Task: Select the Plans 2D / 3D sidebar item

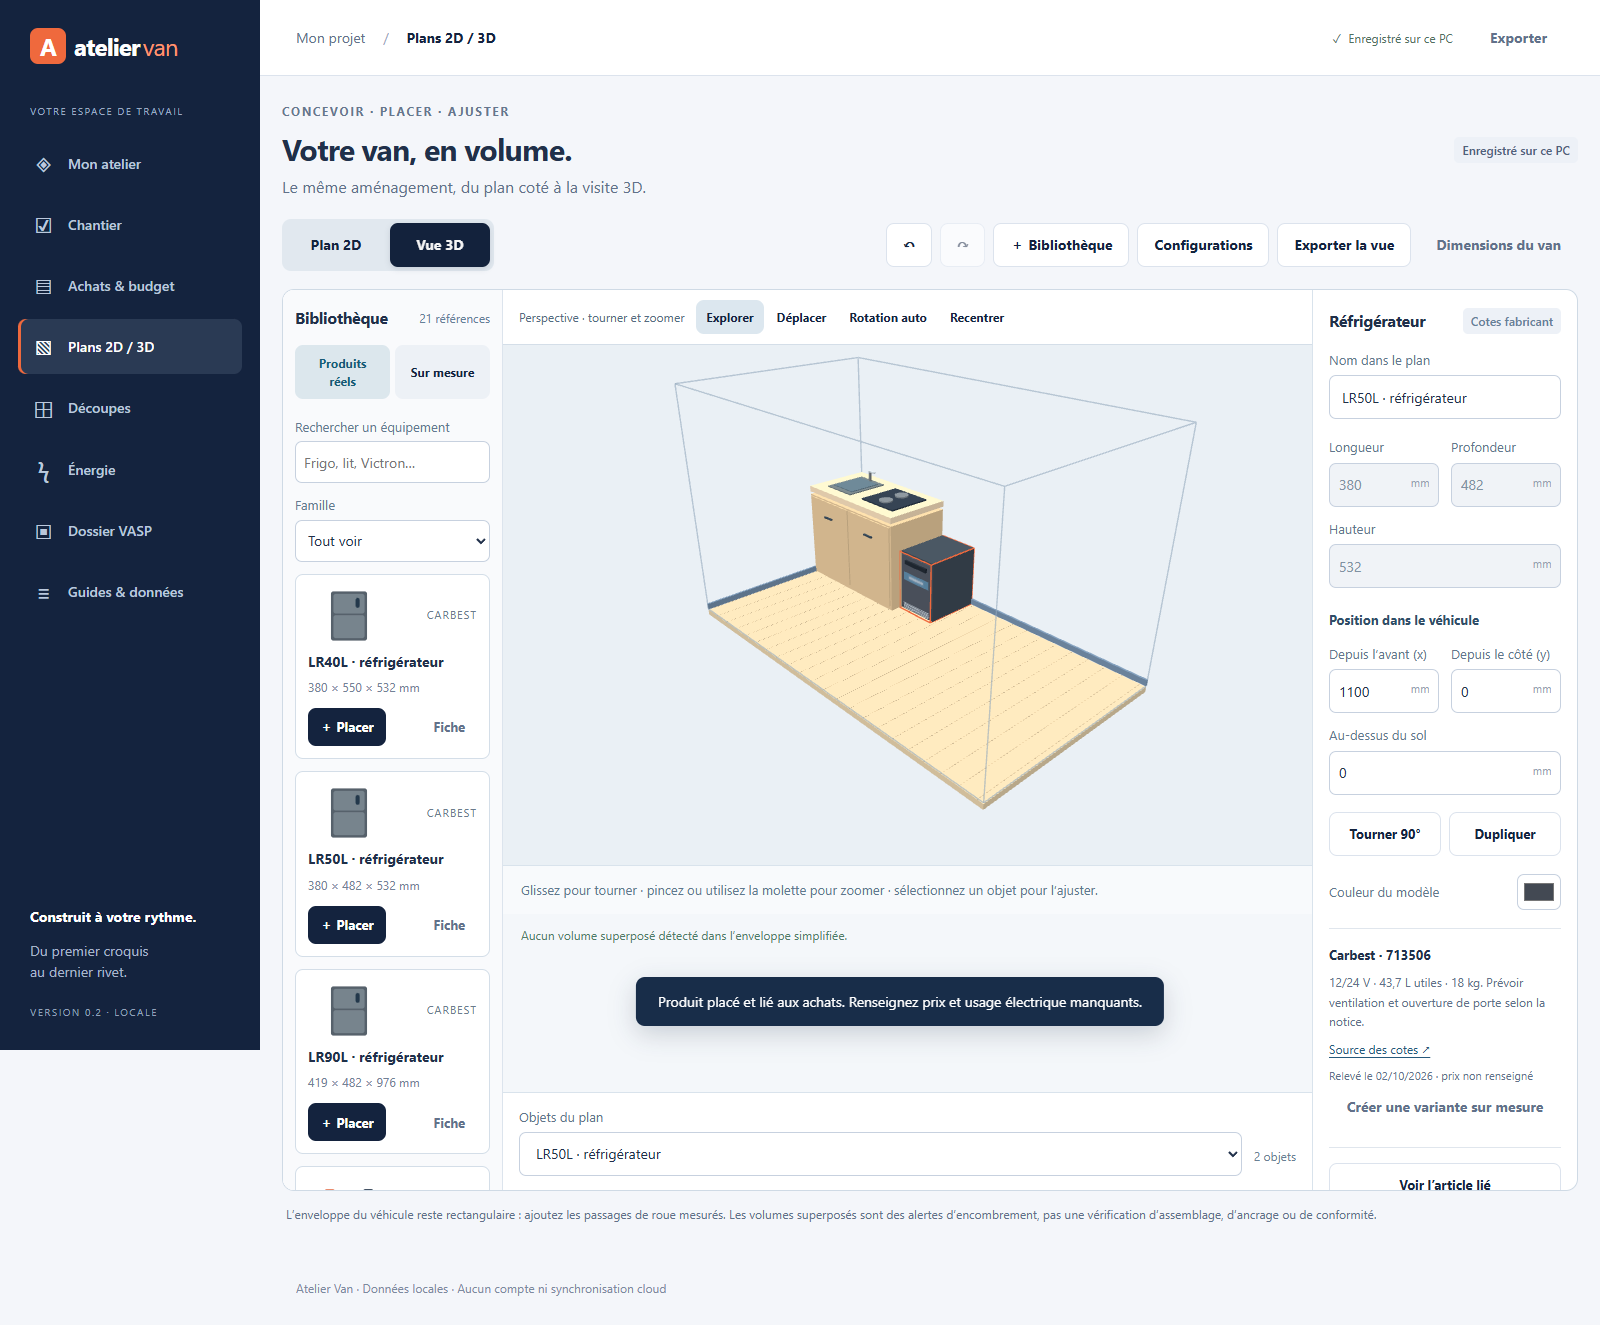Action: 130,347
